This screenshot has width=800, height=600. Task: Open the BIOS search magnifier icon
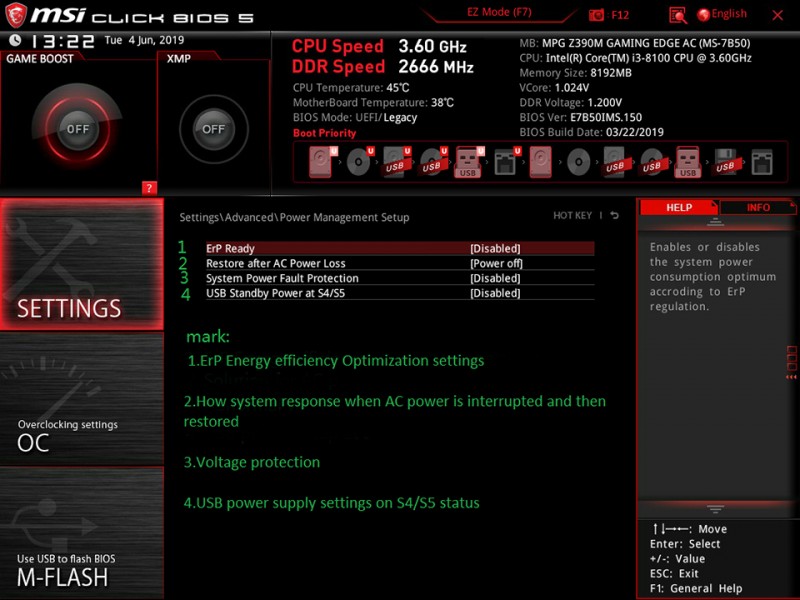click(678, 15)
